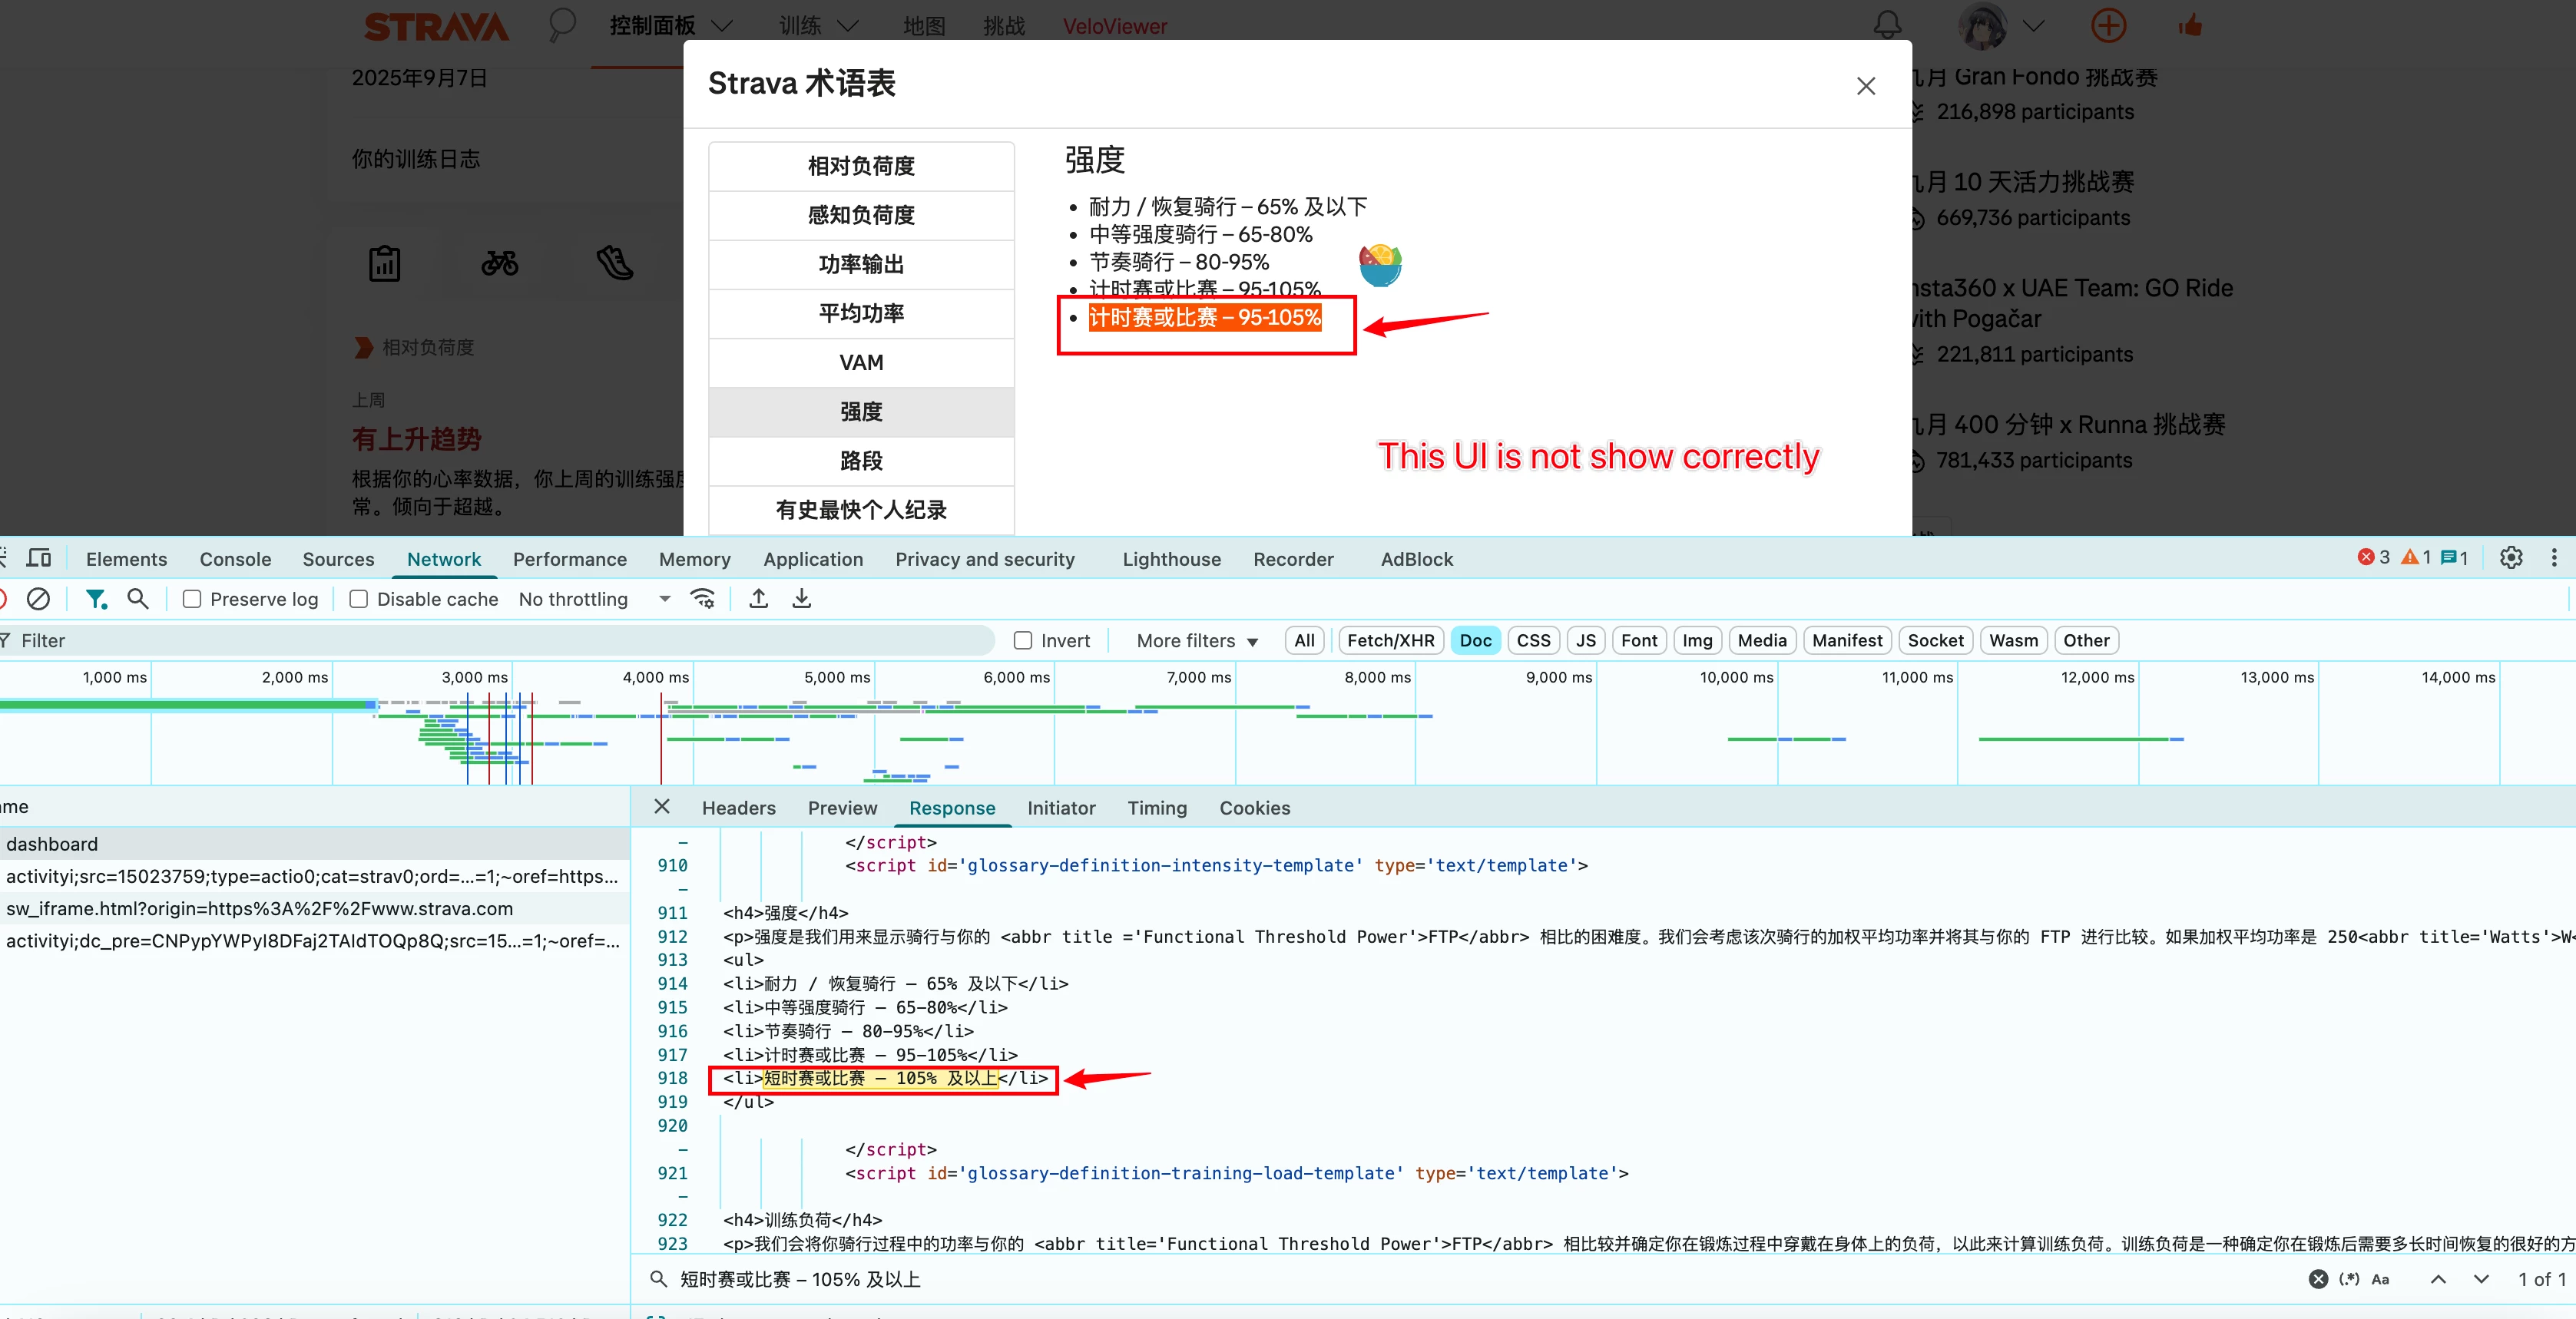Toggle the CSS request type filter
Image resolution: width=2576 pixels, height=1319 pixels.
click(1533, 640)
